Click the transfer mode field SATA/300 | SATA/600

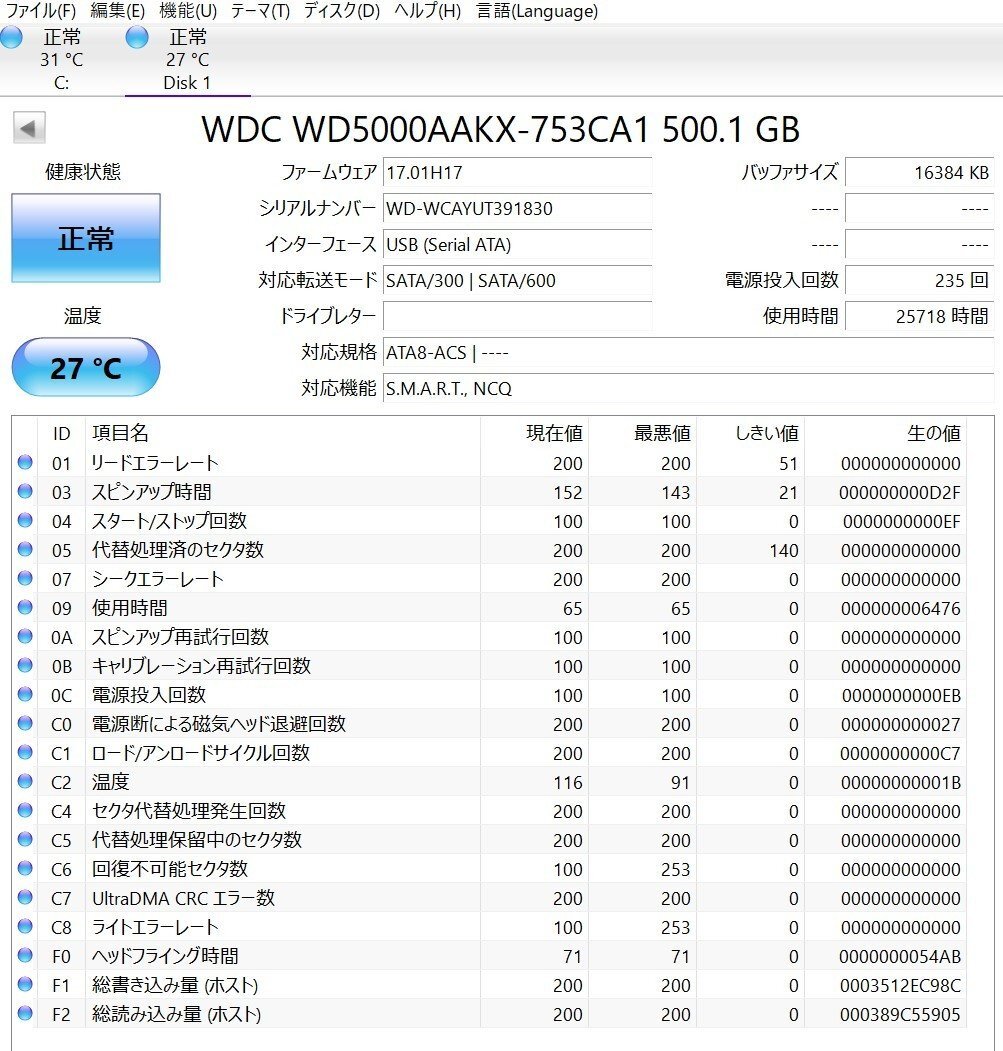517,280
